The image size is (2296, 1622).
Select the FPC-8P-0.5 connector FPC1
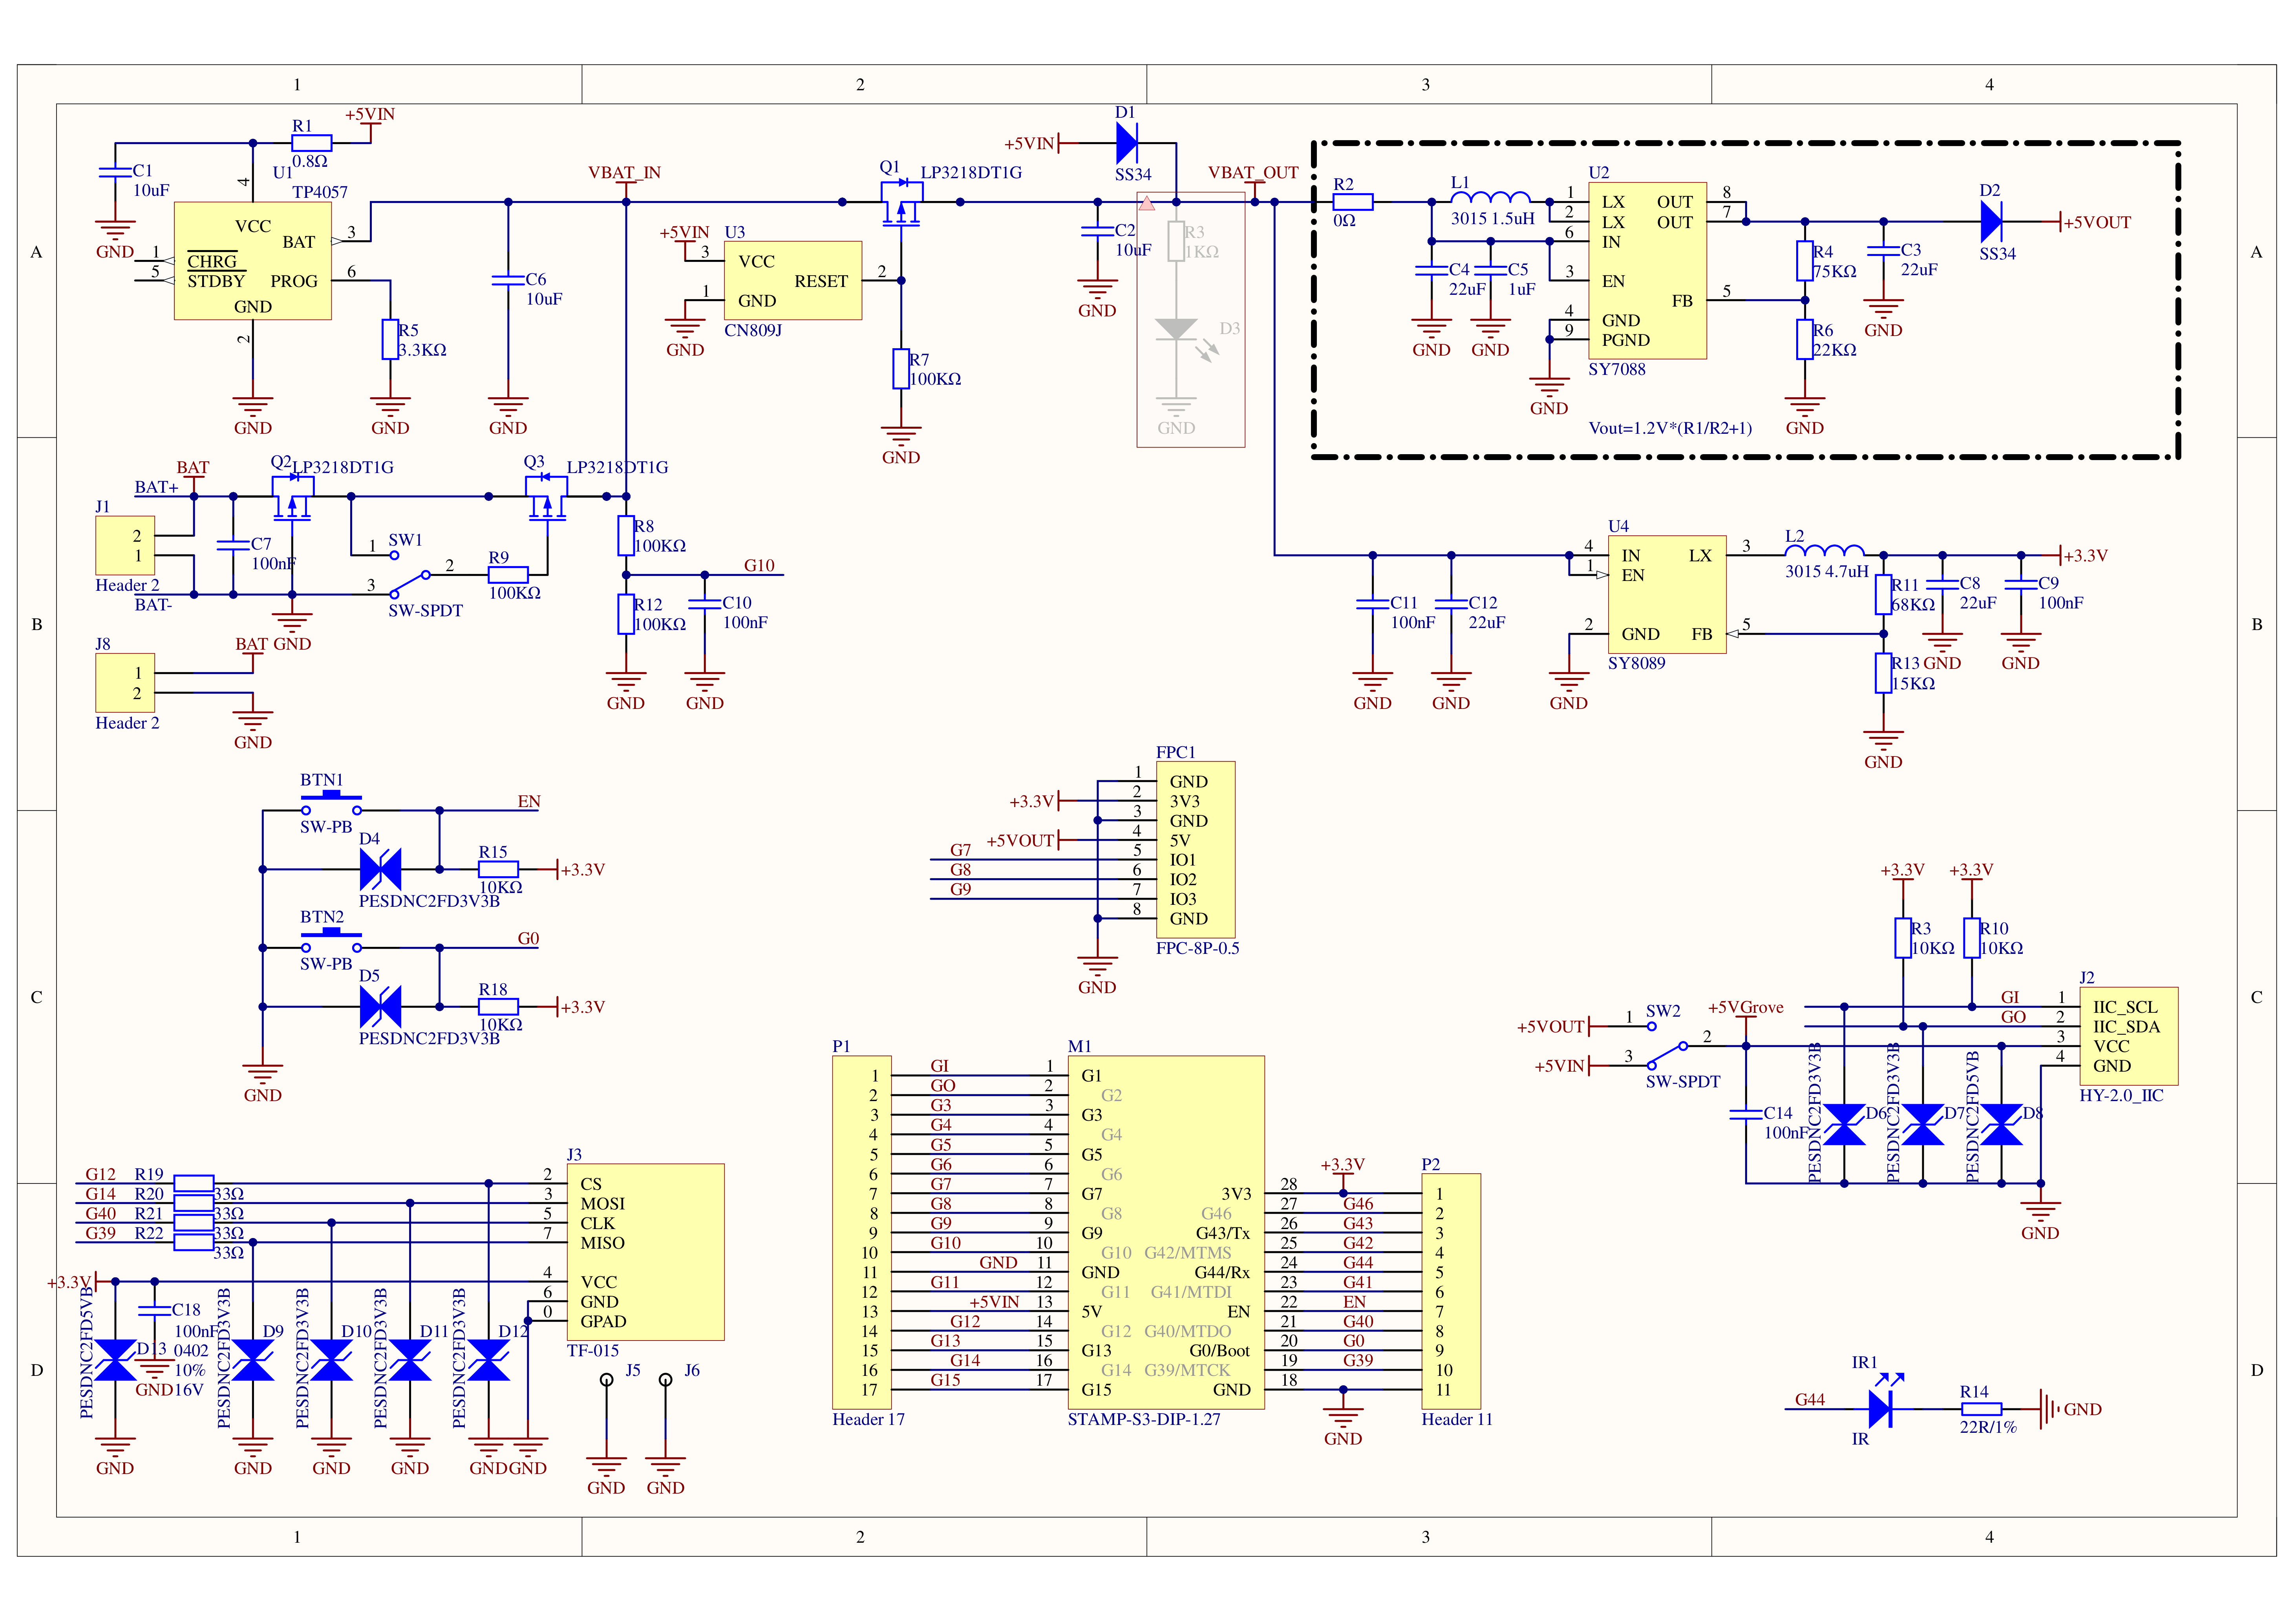(x=1195, y=849)
